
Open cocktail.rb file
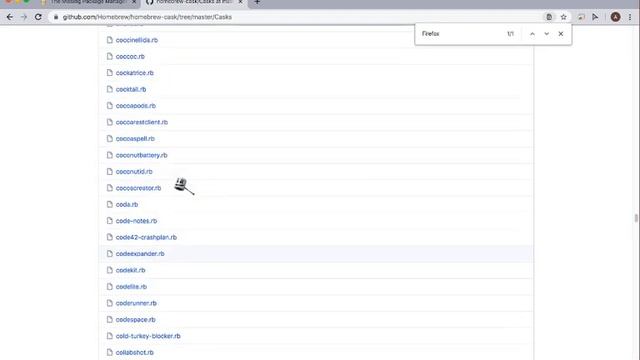(131, 89)
